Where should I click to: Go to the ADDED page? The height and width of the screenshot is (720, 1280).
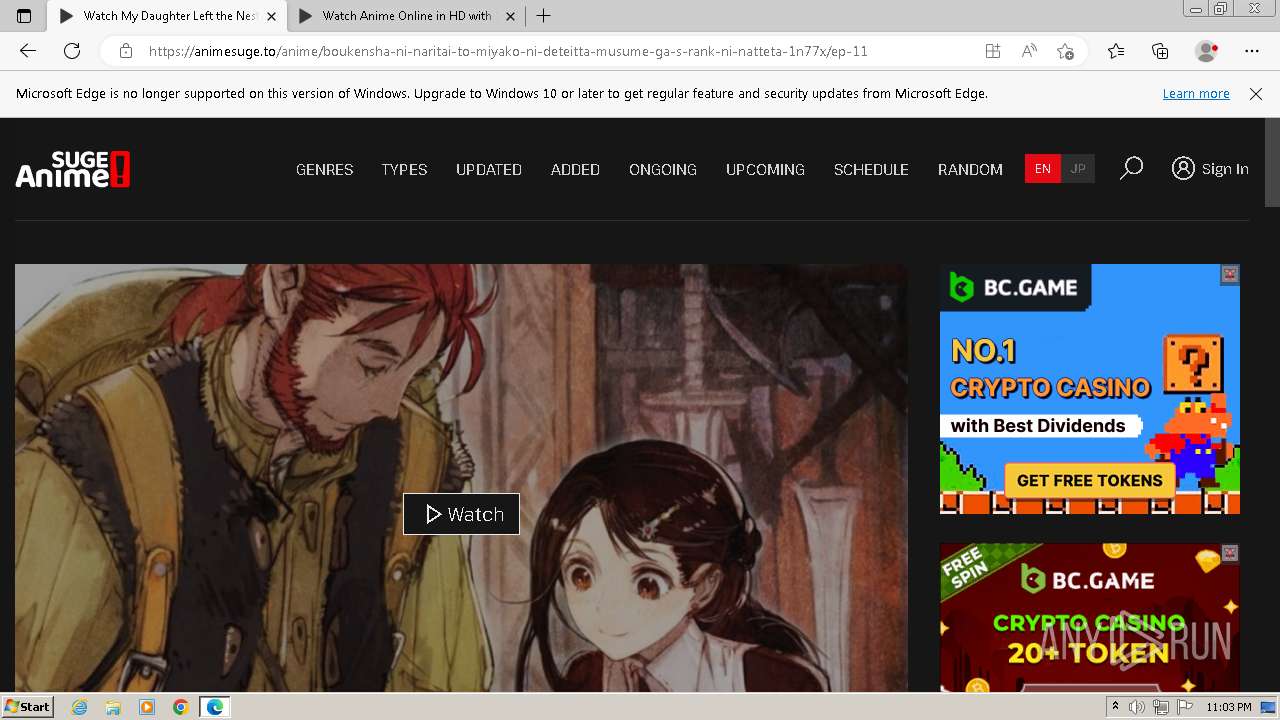point(575,169)
